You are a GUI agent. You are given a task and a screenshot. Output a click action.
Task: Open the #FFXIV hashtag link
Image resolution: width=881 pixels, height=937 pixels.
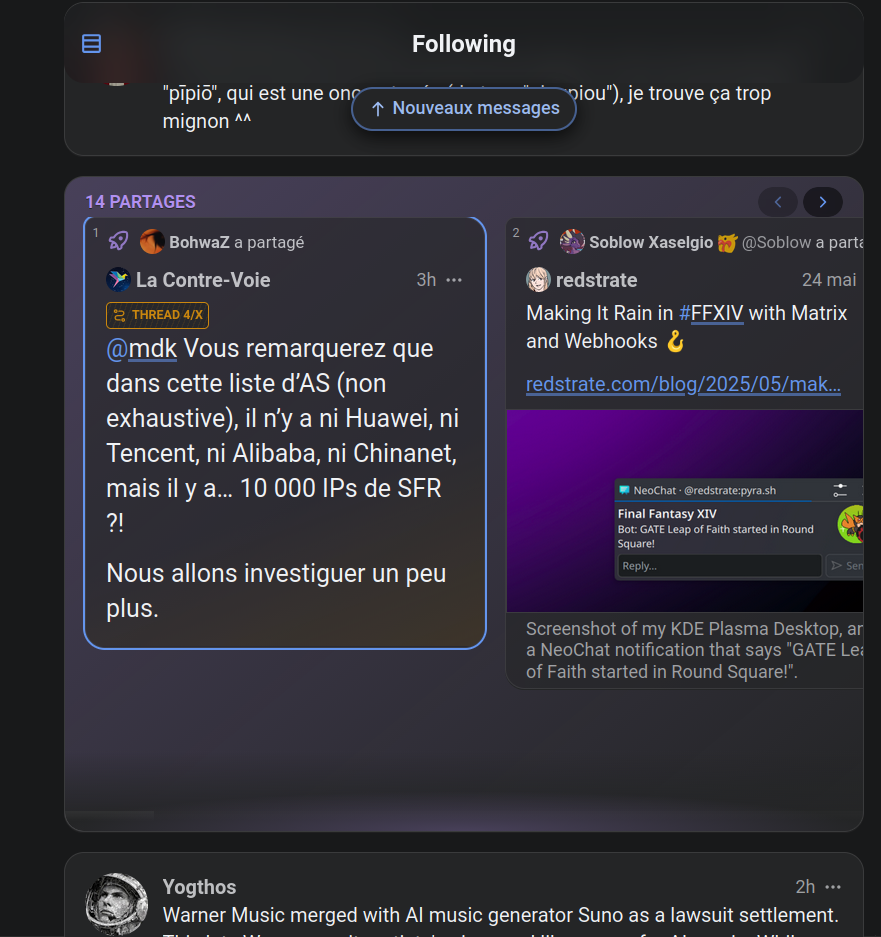(x=711, y=313)
